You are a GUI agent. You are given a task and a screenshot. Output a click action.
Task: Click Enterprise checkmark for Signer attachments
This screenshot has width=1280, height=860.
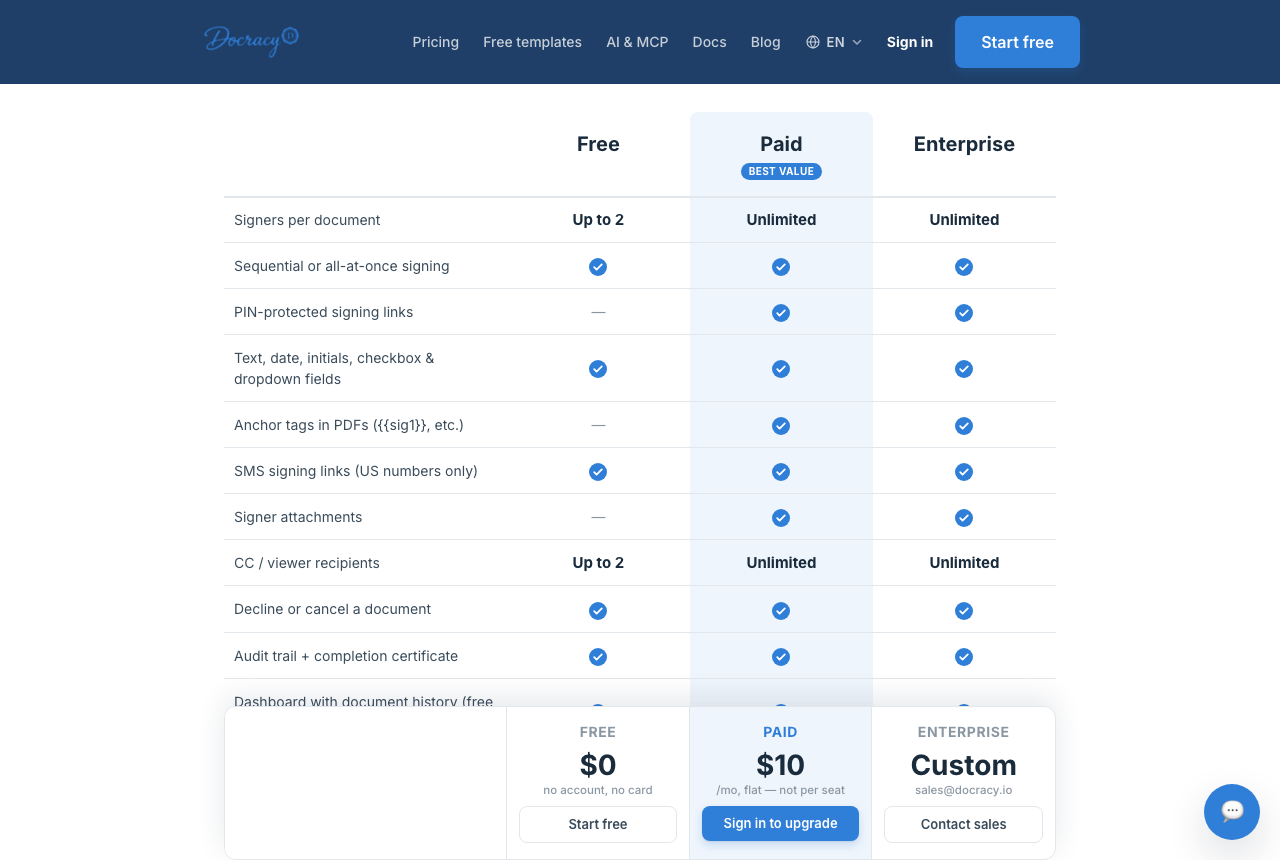pos(964,518)
